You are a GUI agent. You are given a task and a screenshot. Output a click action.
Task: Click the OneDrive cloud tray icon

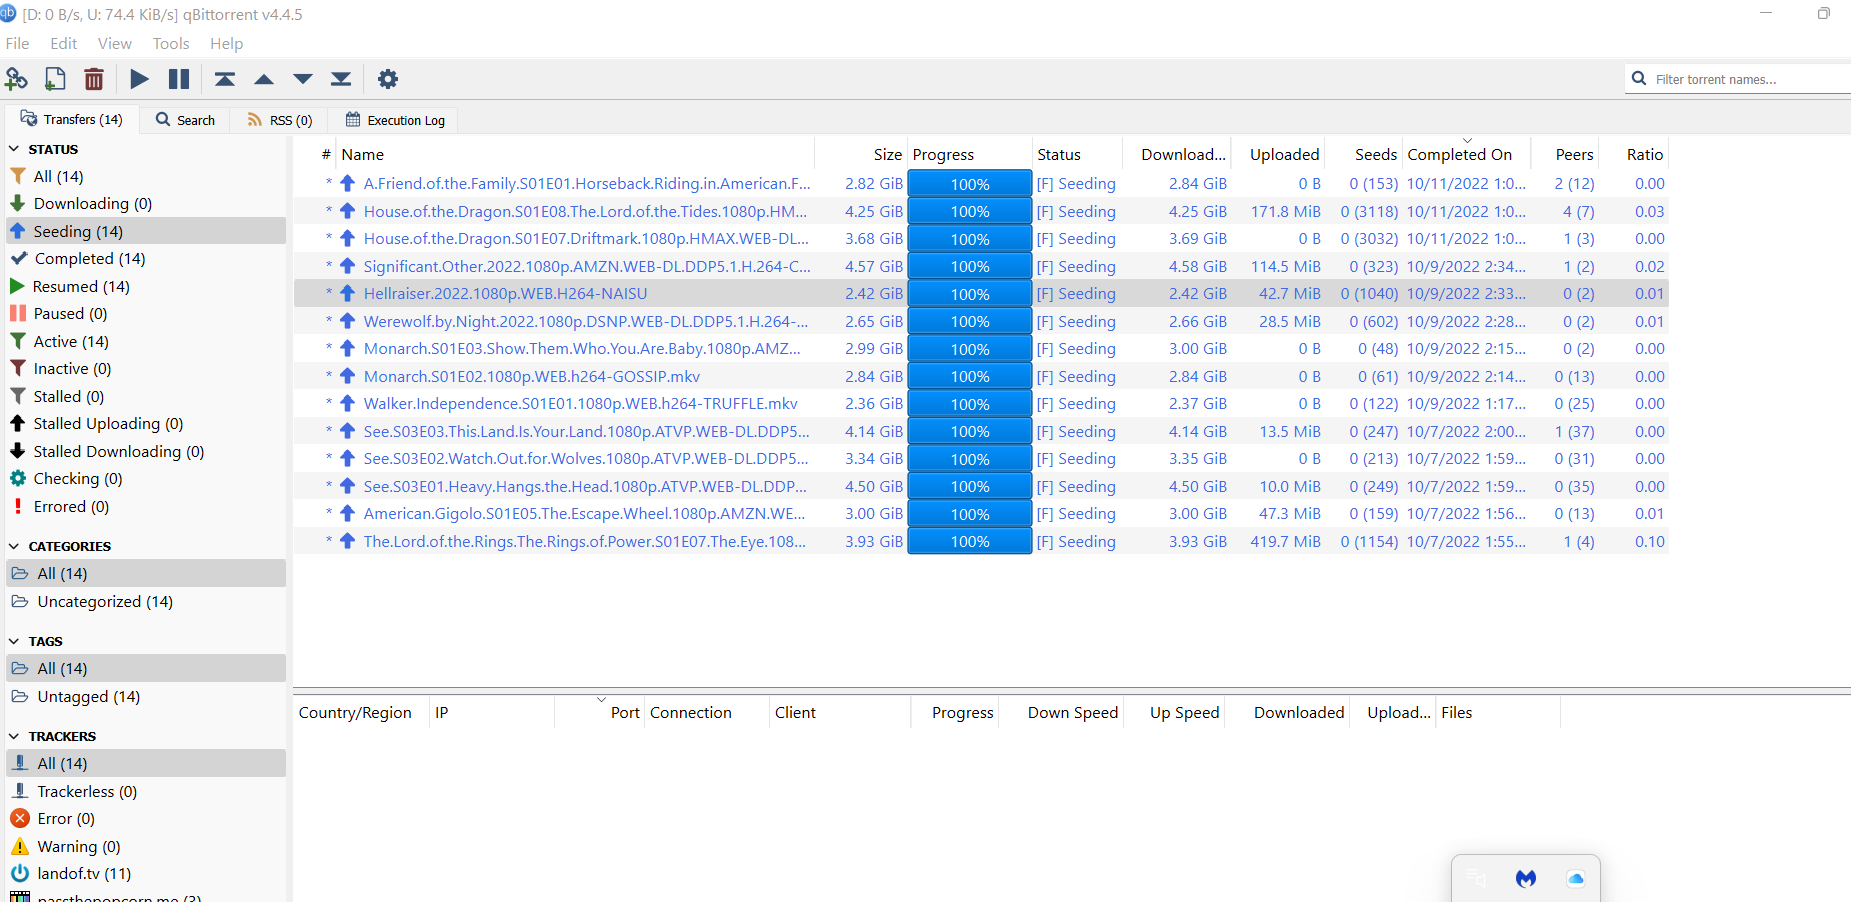pyautogui.click(x=1576, y=879)
